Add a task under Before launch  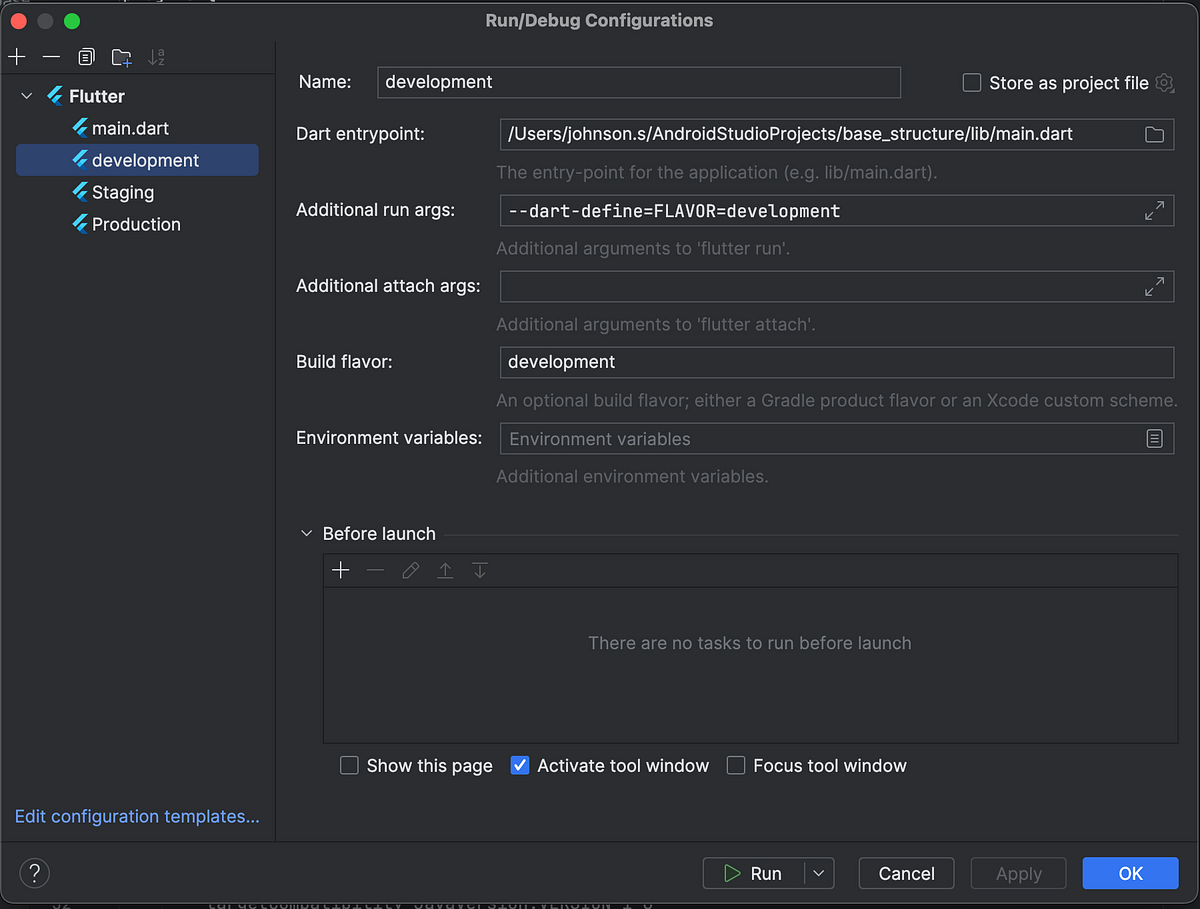340,570
